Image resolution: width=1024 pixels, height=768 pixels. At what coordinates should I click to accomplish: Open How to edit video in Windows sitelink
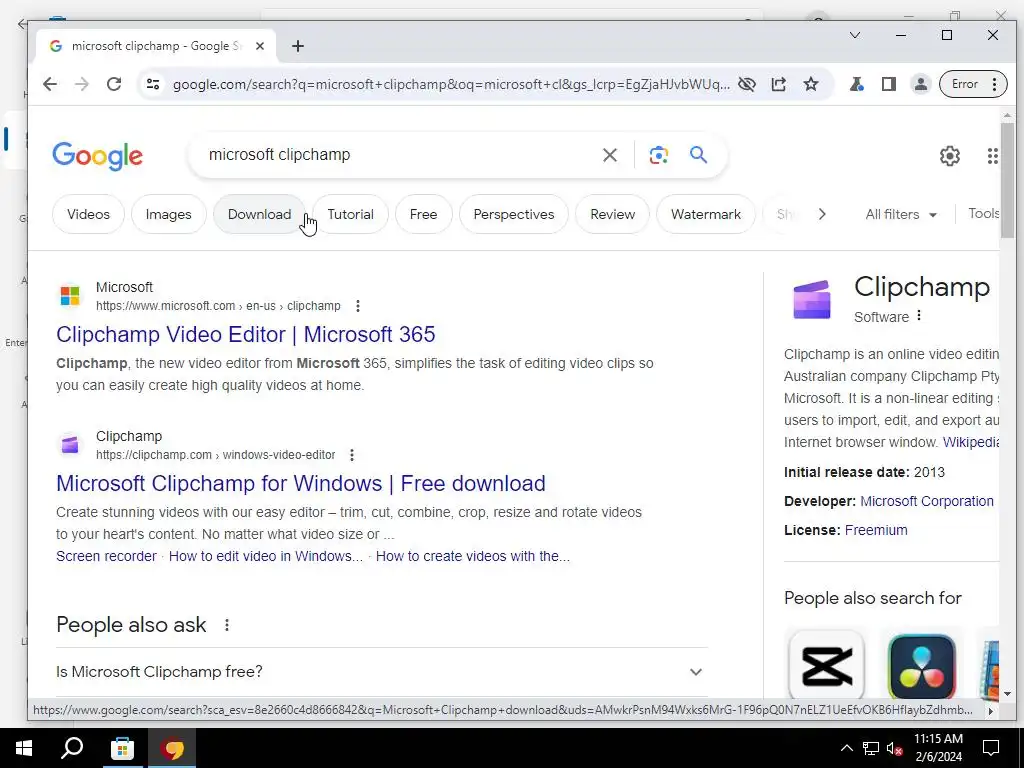[266, 556]
